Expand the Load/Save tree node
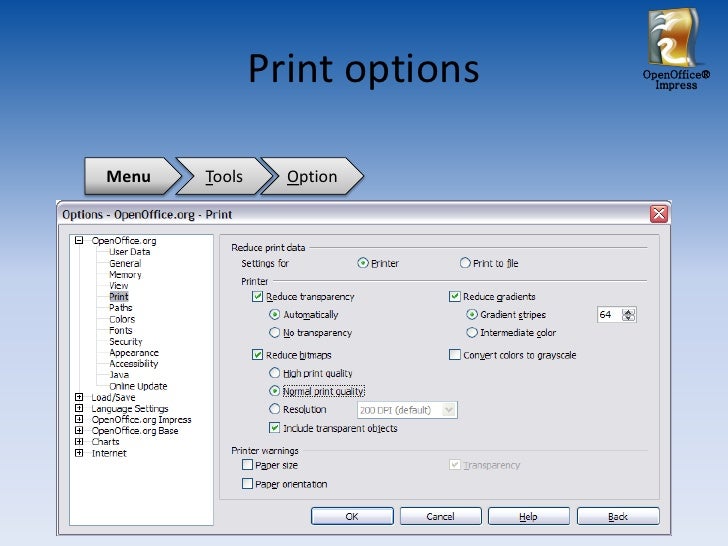The height and width of the screenshot is (546, 728). tap(79, 397)
